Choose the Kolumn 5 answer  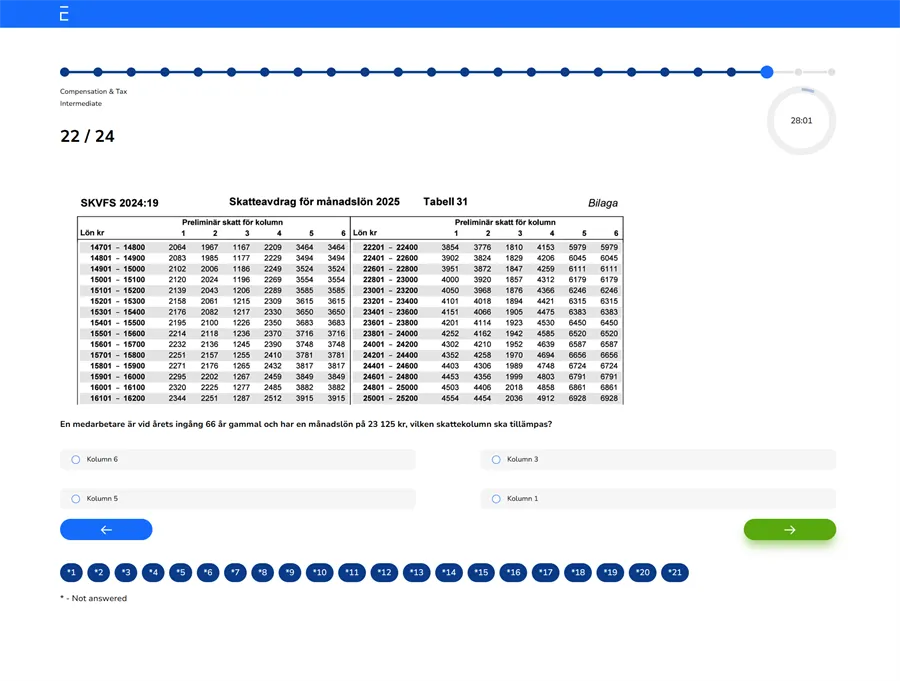76,499
